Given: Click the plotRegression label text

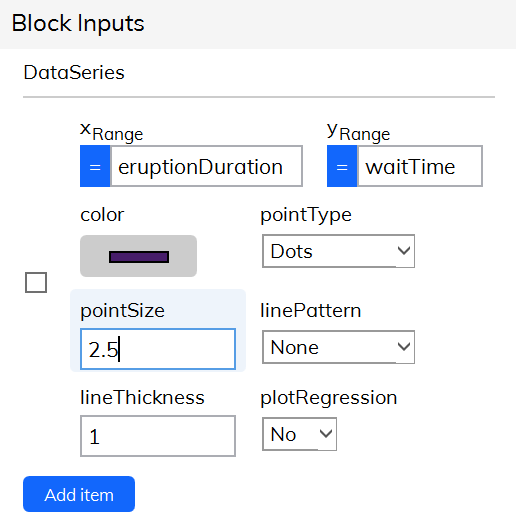Looking at the screenshot, I should tap(329, 398).
